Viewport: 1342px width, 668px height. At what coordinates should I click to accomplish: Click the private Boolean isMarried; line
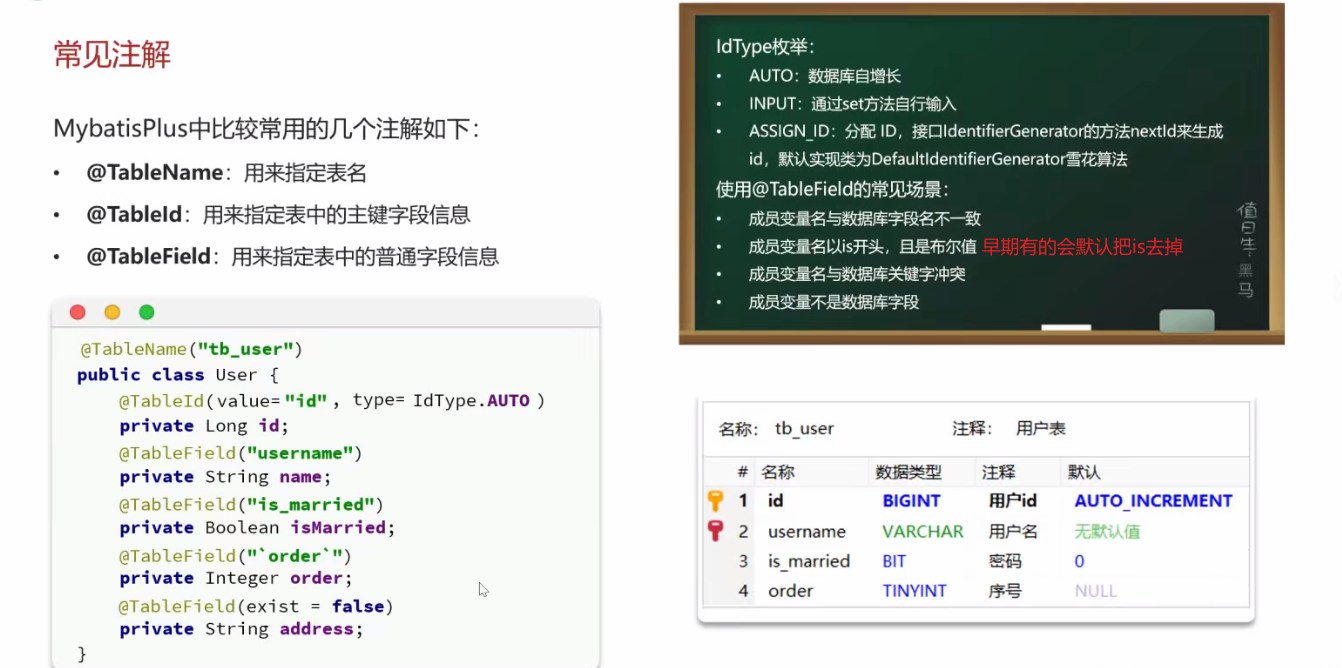click(x=258, y=528)
